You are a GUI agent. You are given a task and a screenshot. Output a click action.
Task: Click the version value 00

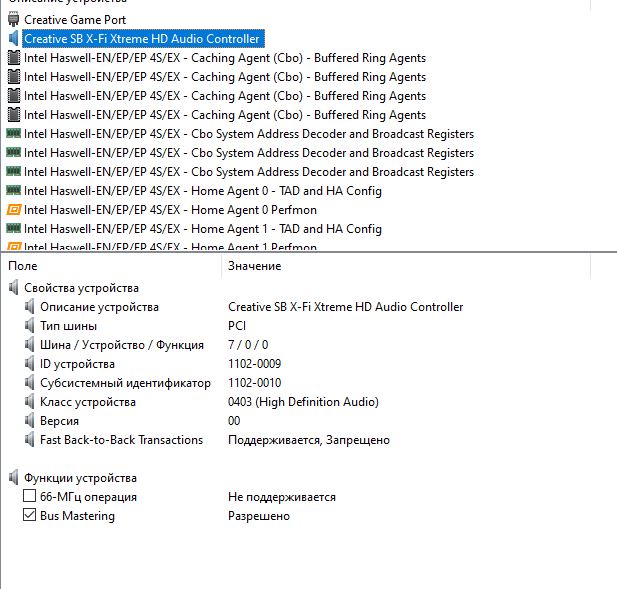(x=234, y=421)
